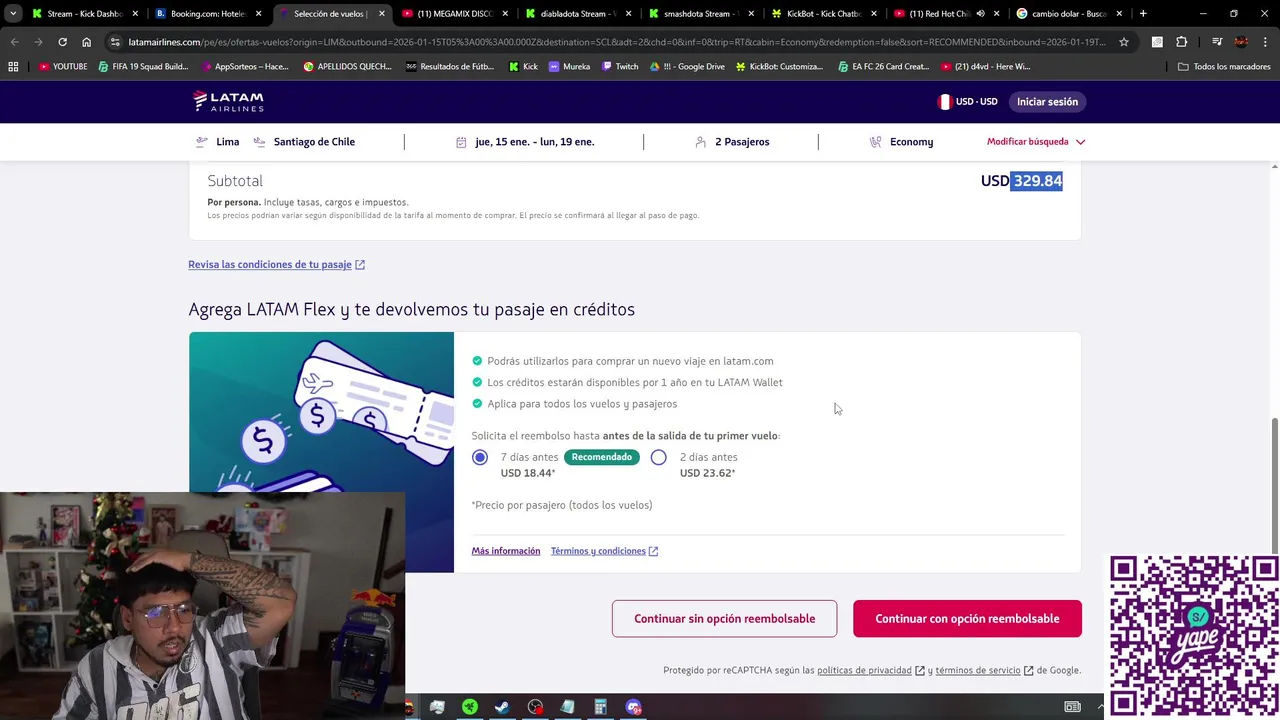Switch to smashdota Stream tab
The image size is (1280, 720).
pos(701,14)
